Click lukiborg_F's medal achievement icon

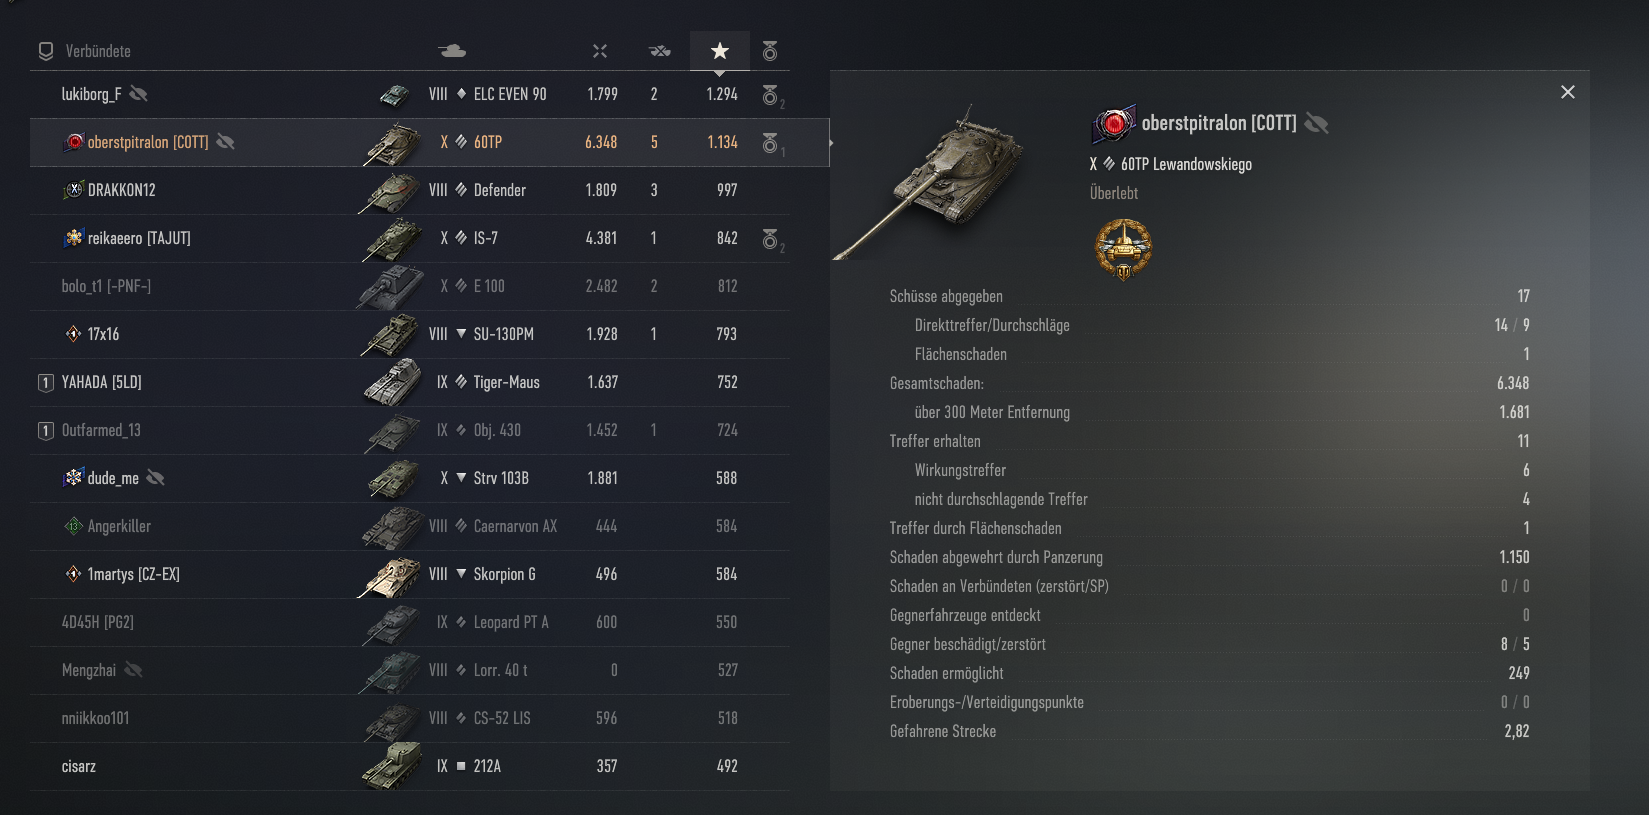point(771,95)
